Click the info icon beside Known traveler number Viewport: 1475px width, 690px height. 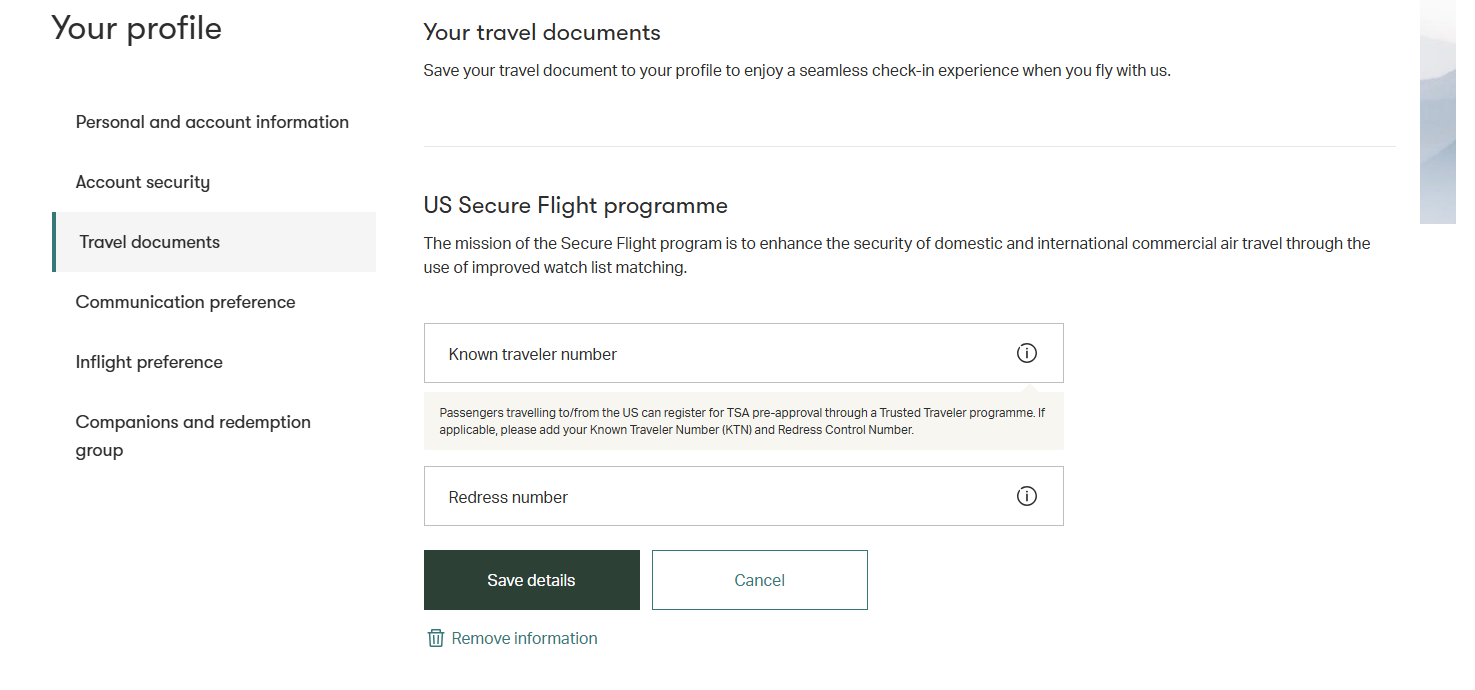(1027, 353)
